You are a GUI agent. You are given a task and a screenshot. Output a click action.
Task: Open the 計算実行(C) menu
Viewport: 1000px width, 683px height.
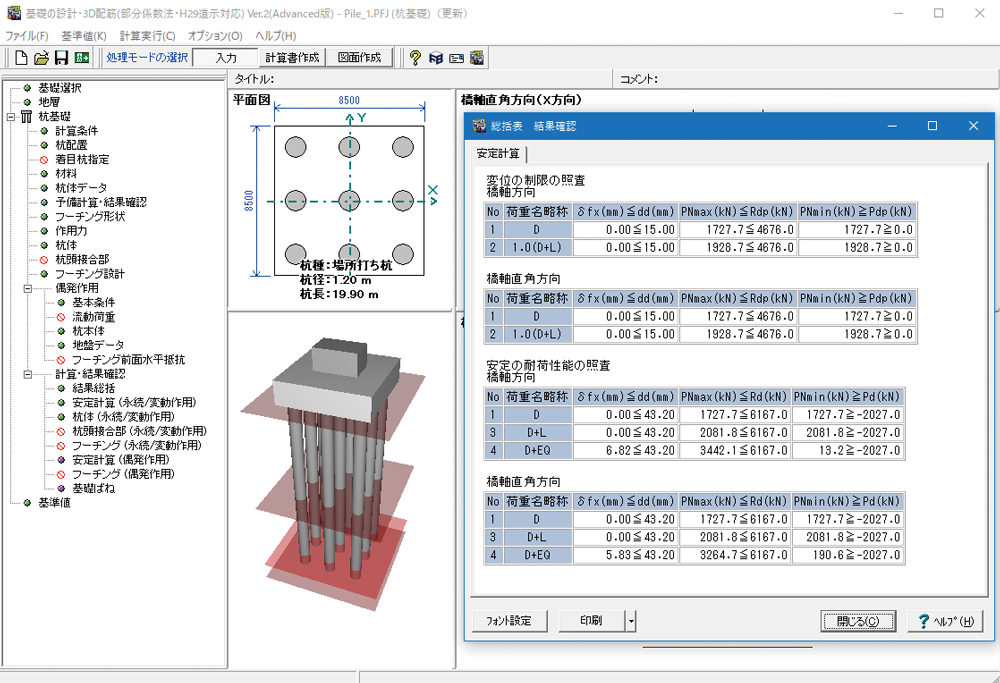point(147,36)
